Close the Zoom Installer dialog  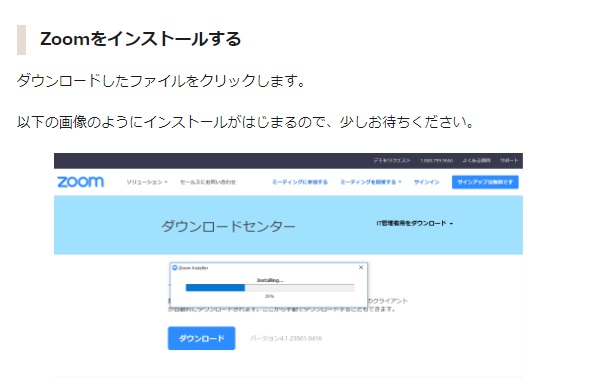click(361, 267)
